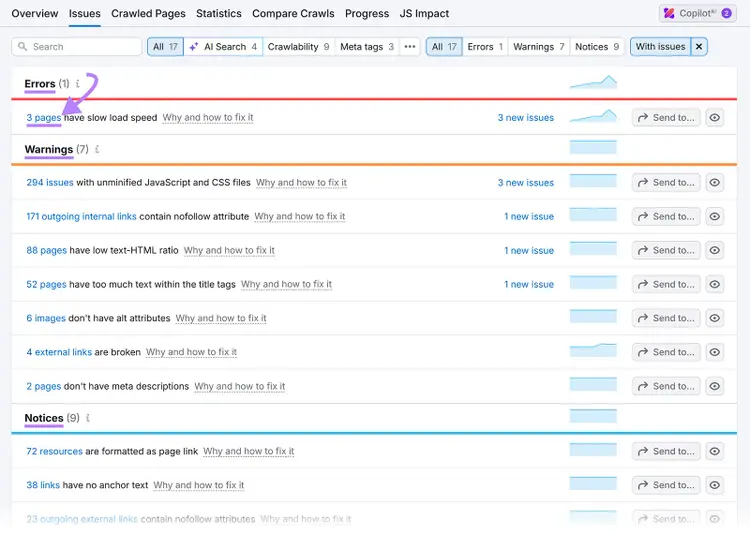The image size is (750, 534).
Task: Click the Search input field
Action: 77,46
